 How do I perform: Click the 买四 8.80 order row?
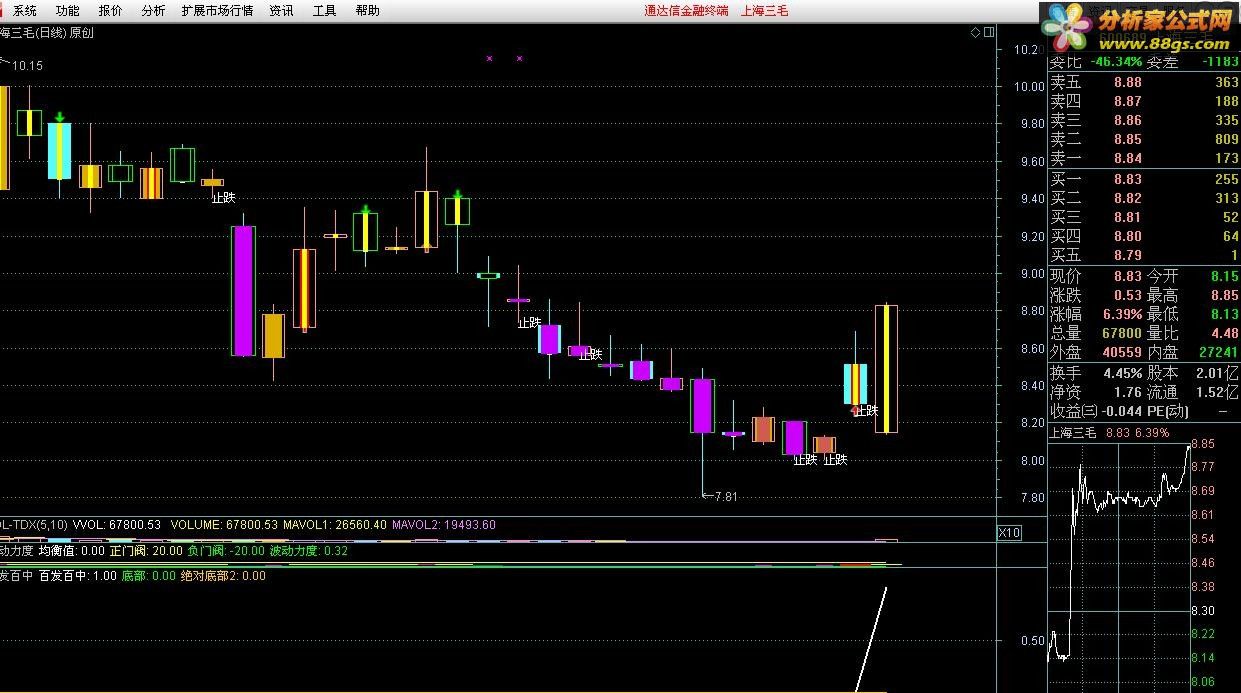[x=1144, y=237]
